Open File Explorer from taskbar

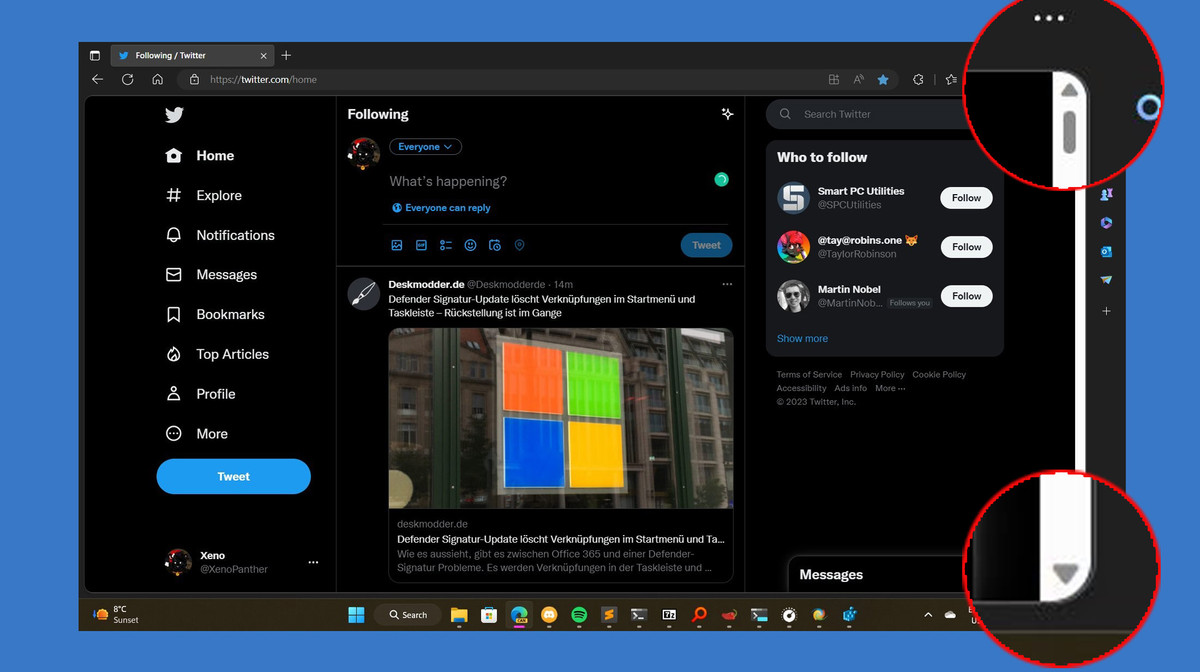[459, 615]
